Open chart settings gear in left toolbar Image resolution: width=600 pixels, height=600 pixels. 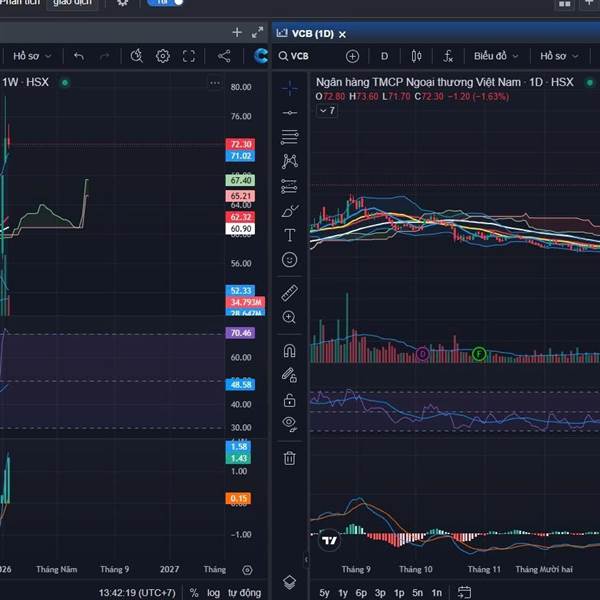pyautogui.click(x=163, y=56)
